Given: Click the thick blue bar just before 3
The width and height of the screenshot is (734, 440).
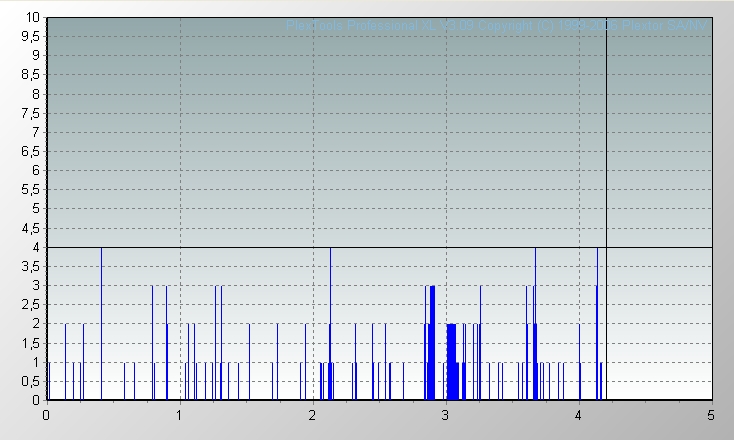Looking at the screenshot, I should tap(432, 345).
